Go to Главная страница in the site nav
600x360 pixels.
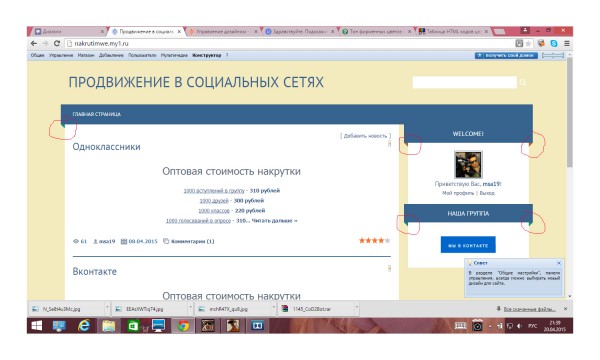96,114
